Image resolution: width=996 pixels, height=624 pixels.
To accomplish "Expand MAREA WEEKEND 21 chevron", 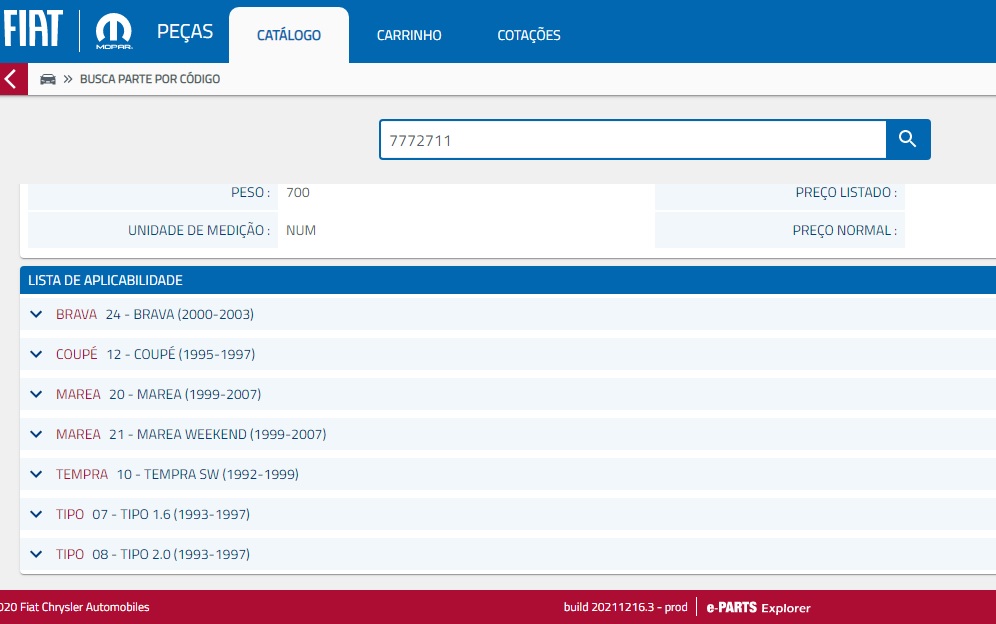I will (x=37, y=434).
